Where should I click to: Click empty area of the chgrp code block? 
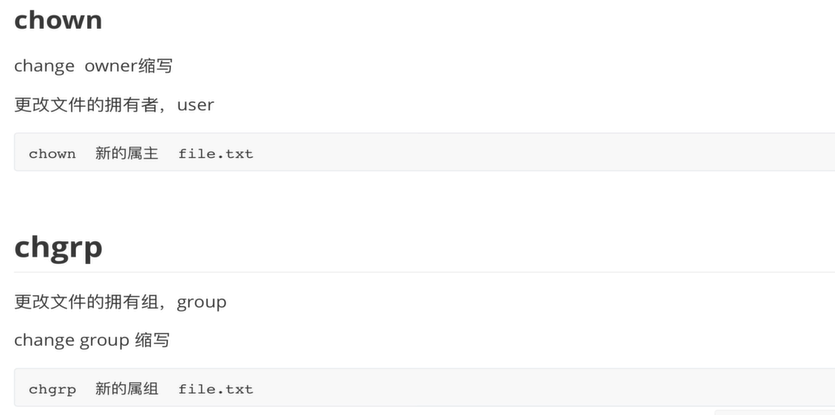(x=533, y=387)
